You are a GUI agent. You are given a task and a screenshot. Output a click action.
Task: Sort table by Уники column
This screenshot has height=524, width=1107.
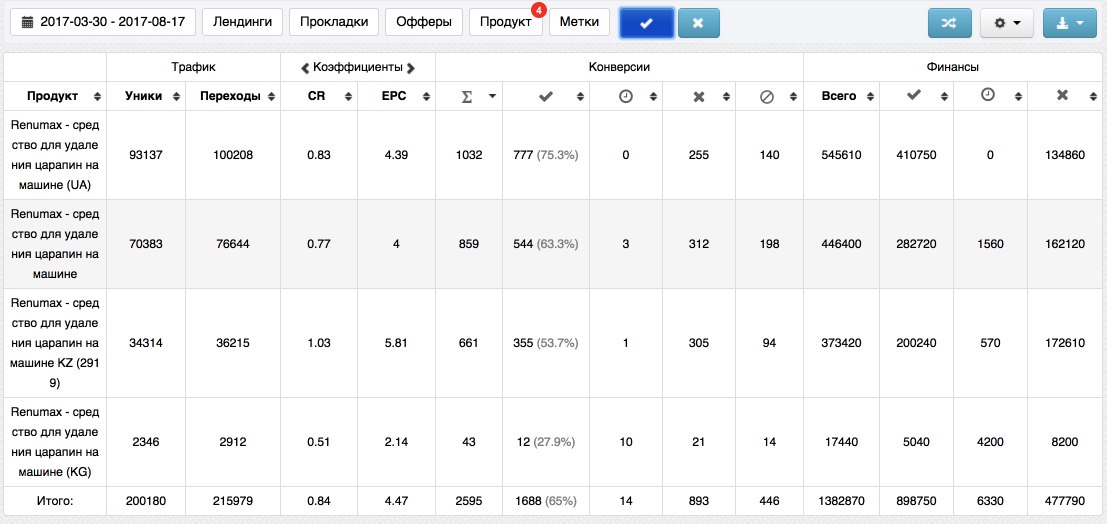147,96
